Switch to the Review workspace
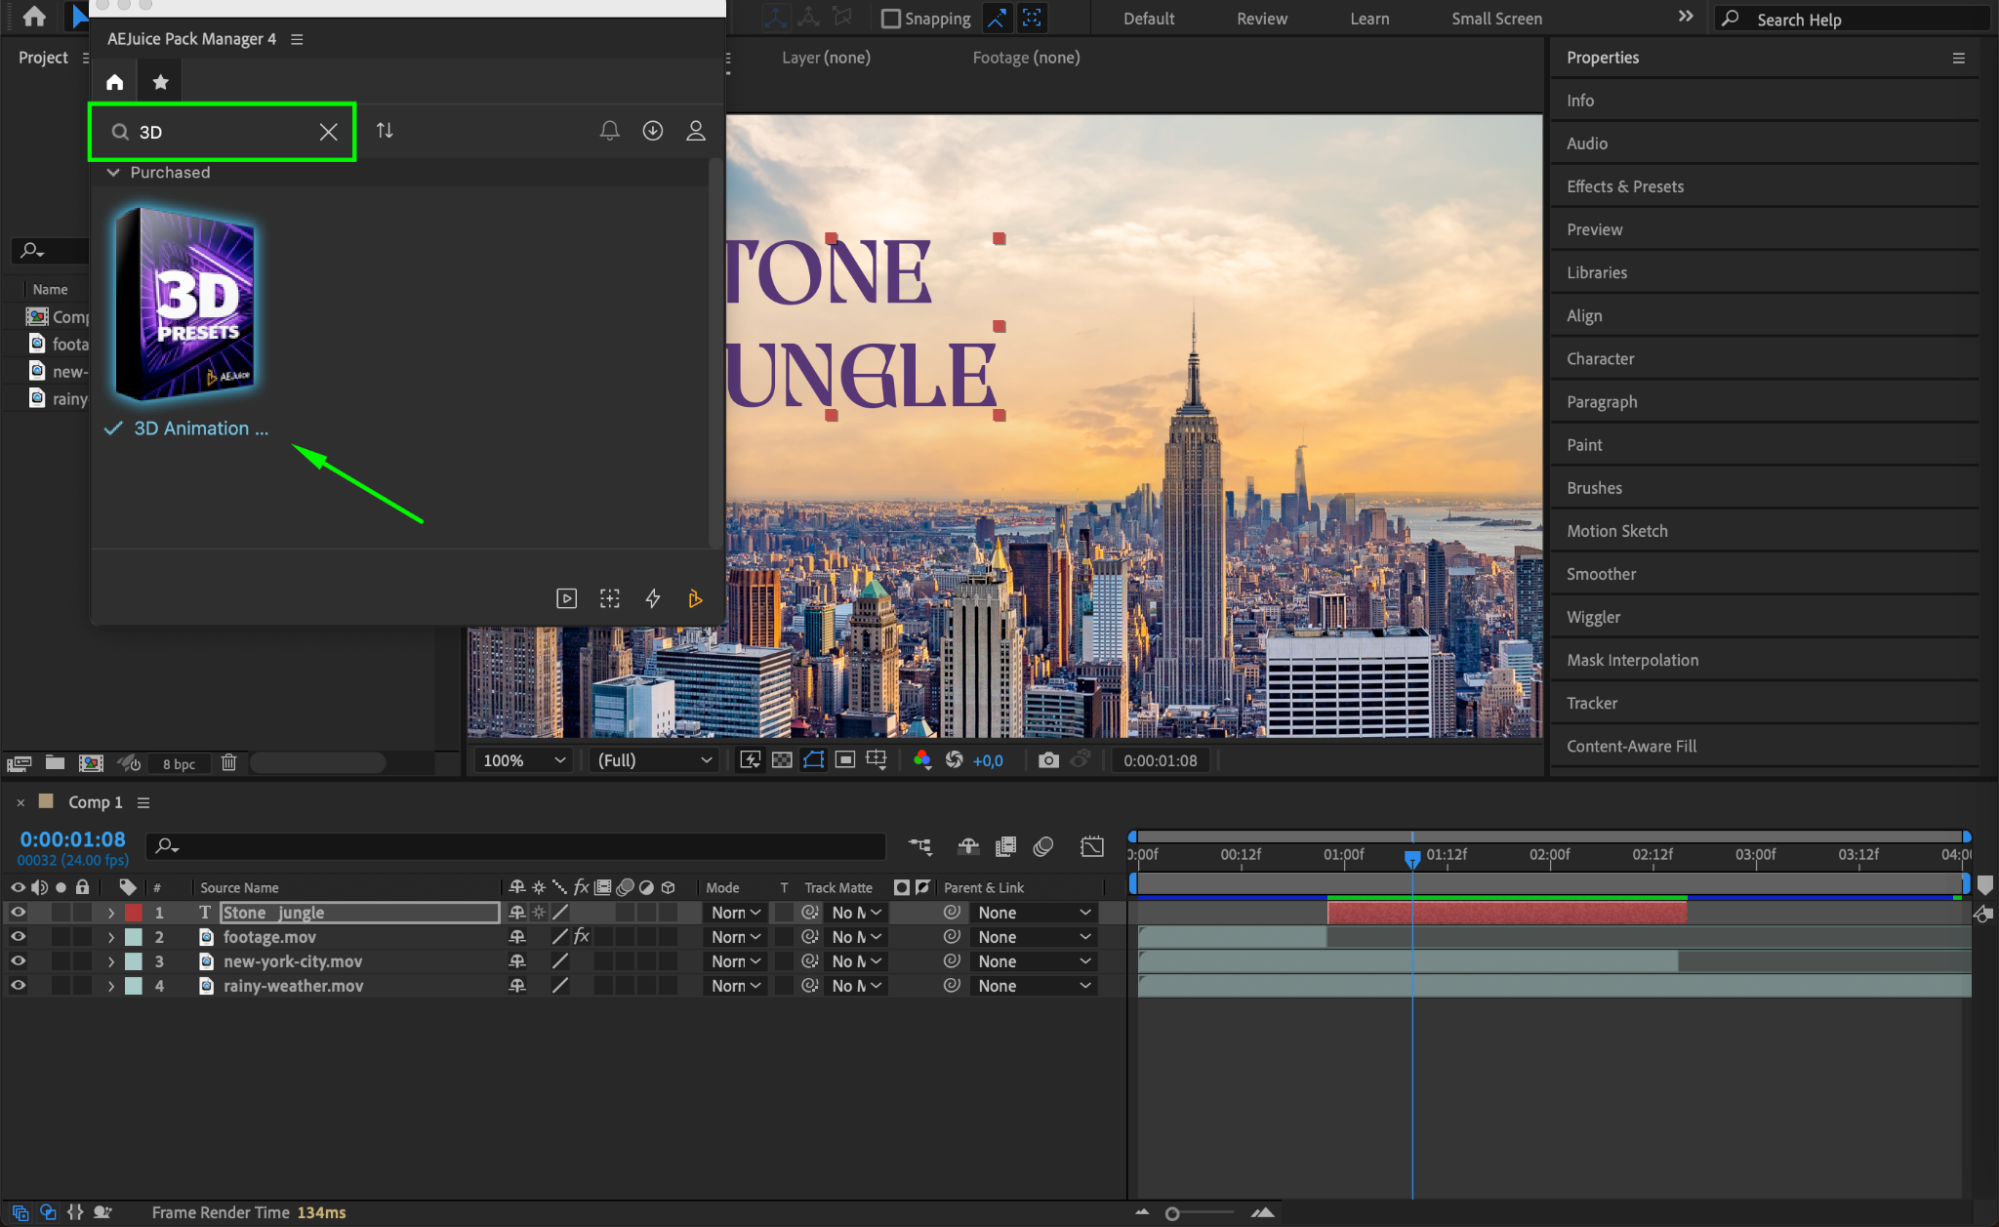 [x=1261, y=19]
